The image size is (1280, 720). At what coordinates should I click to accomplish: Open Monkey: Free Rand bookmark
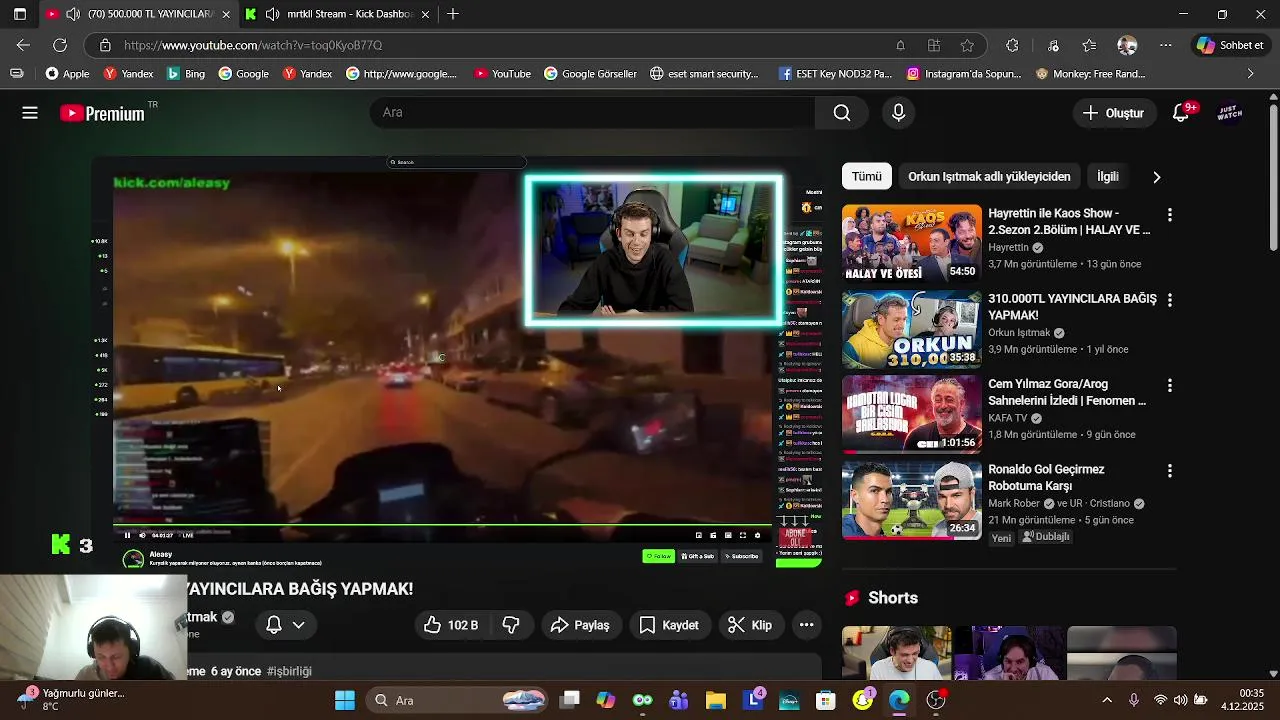1090,73
